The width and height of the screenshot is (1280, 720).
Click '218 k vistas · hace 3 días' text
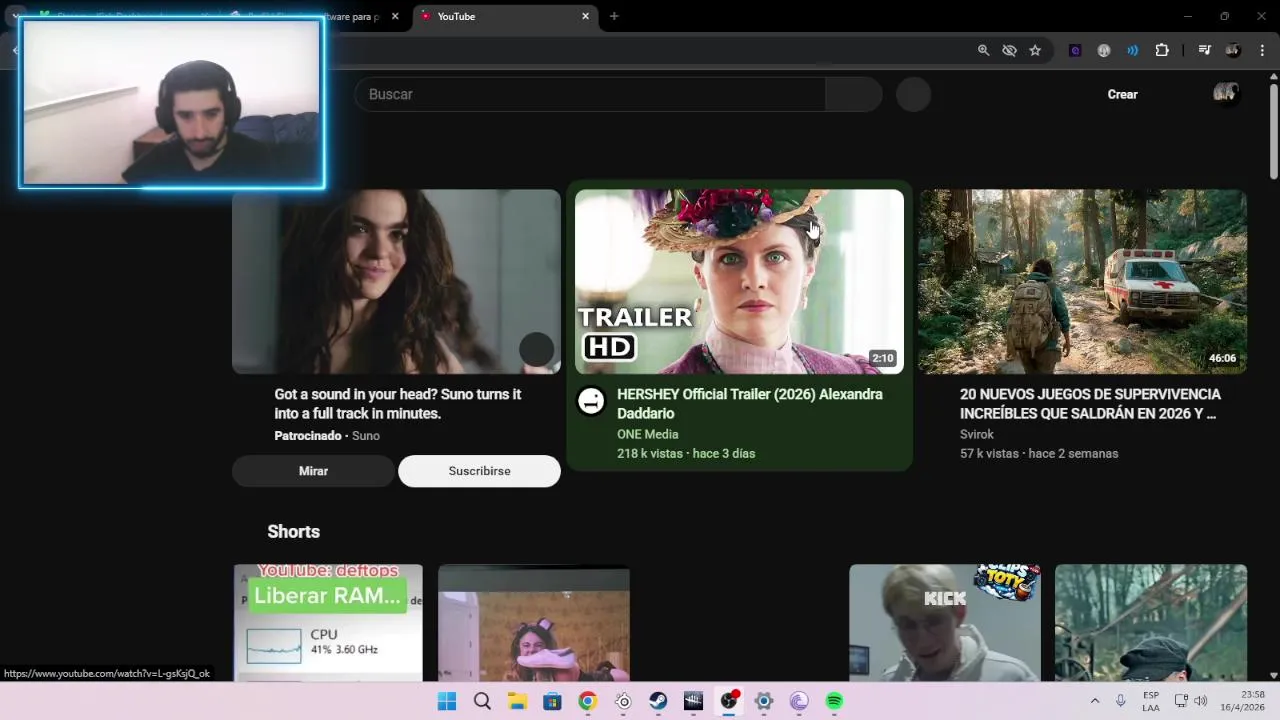tap(686, 453)
